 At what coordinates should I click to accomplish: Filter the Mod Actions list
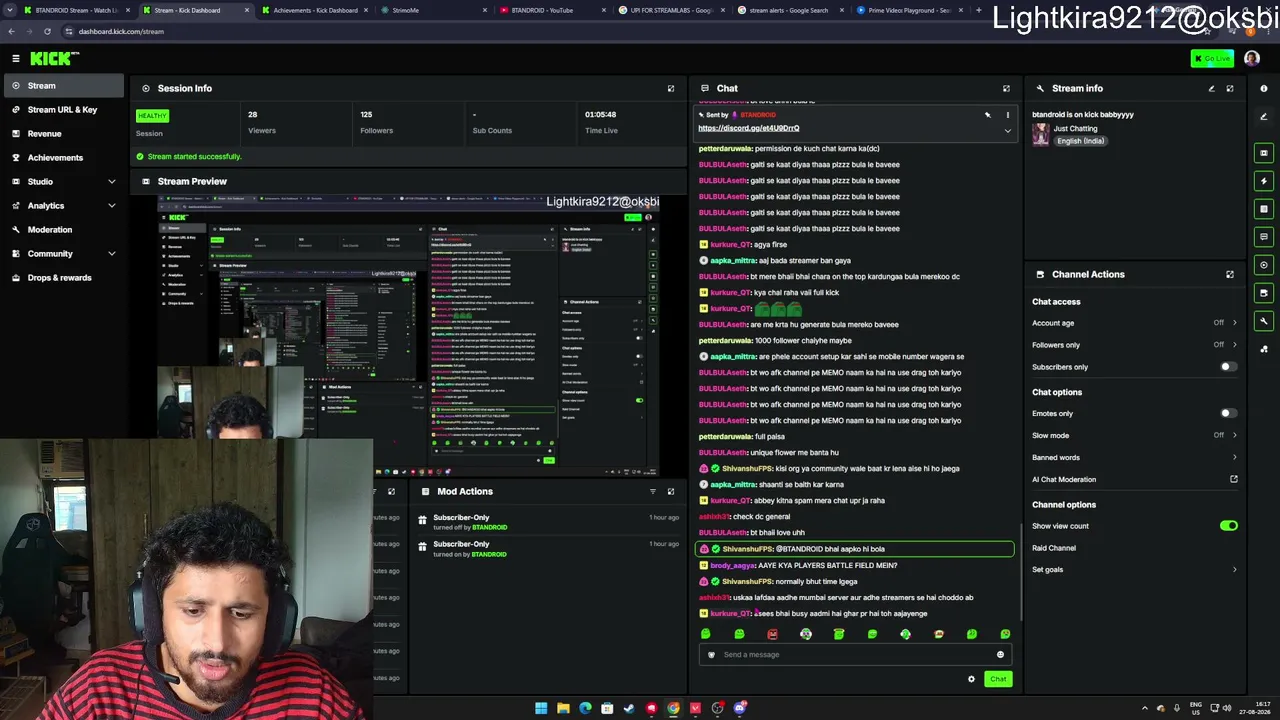[x=652, y=491]
